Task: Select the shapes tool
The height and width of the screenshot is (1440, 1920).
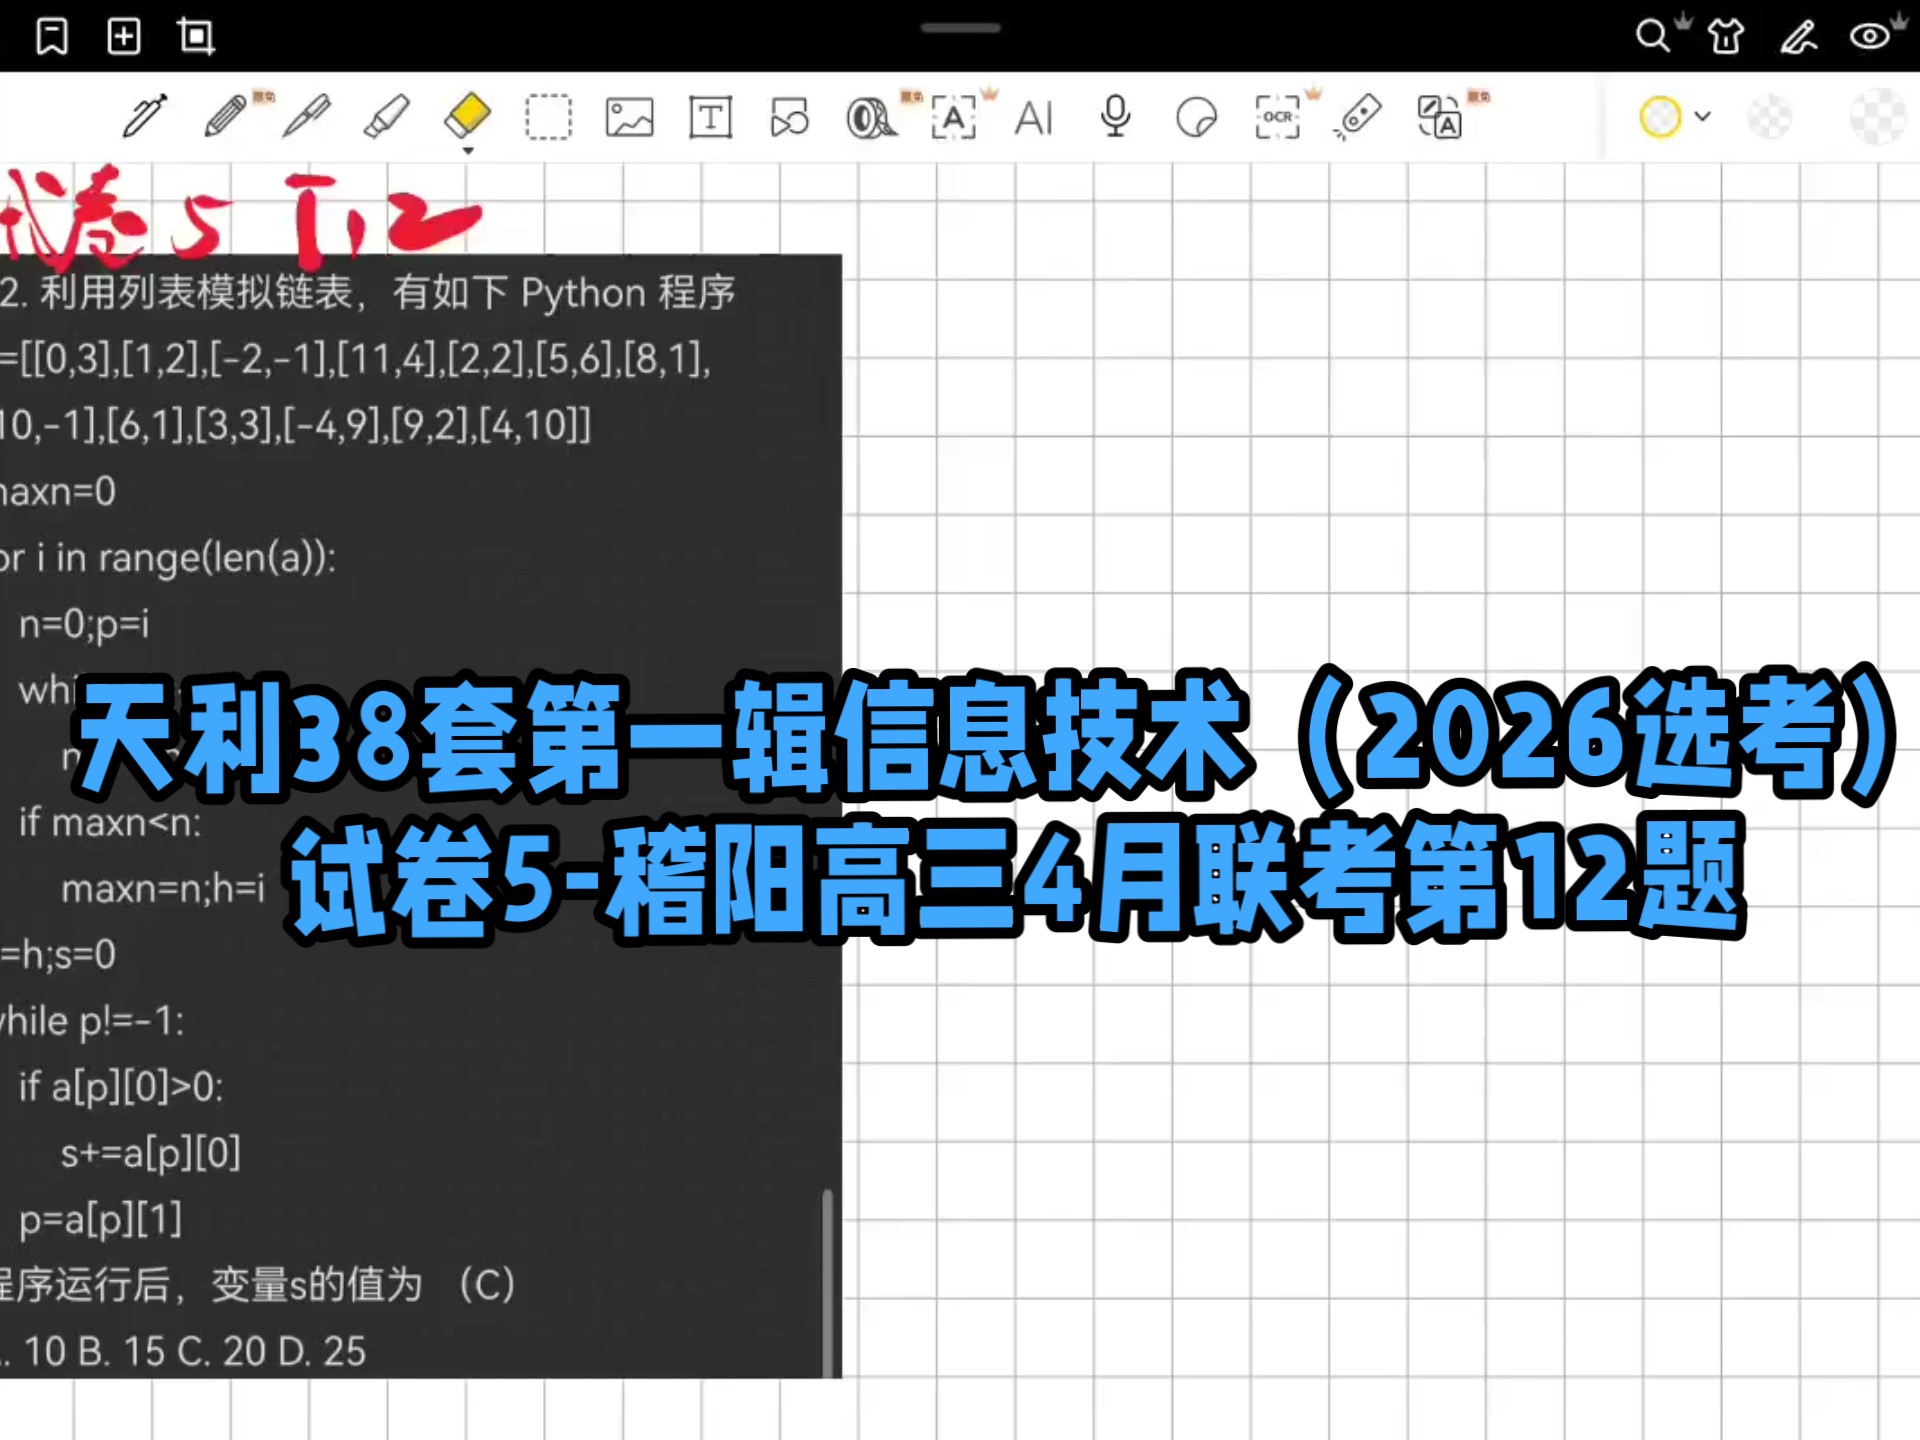Action: click(790, 117)
